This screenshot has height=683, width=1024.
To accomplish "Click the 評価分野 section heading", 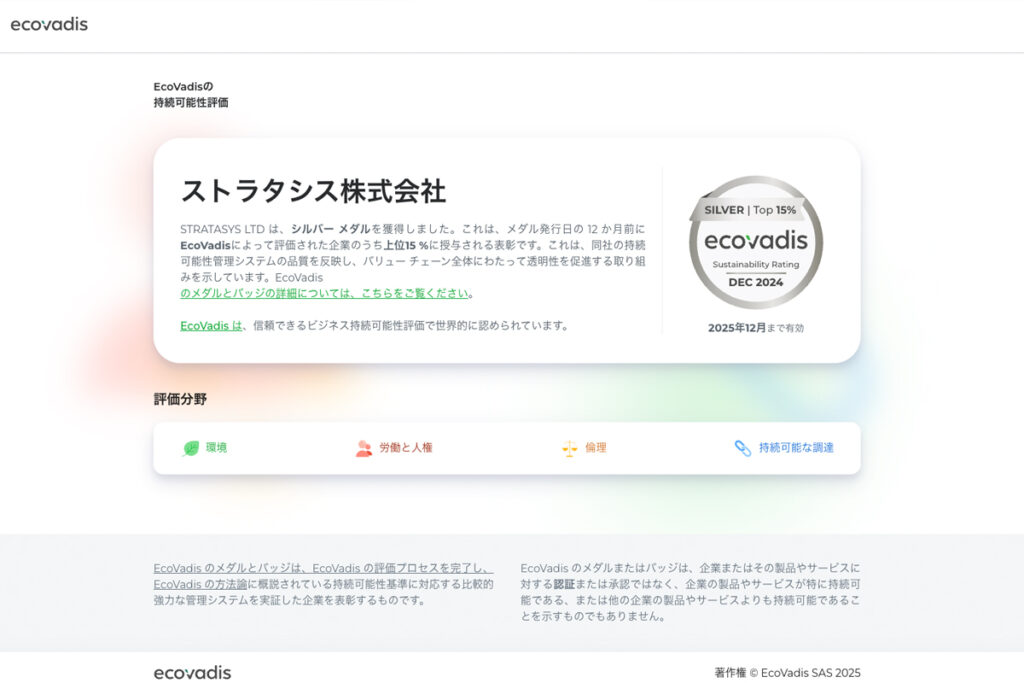I will [x=180, y=399].
